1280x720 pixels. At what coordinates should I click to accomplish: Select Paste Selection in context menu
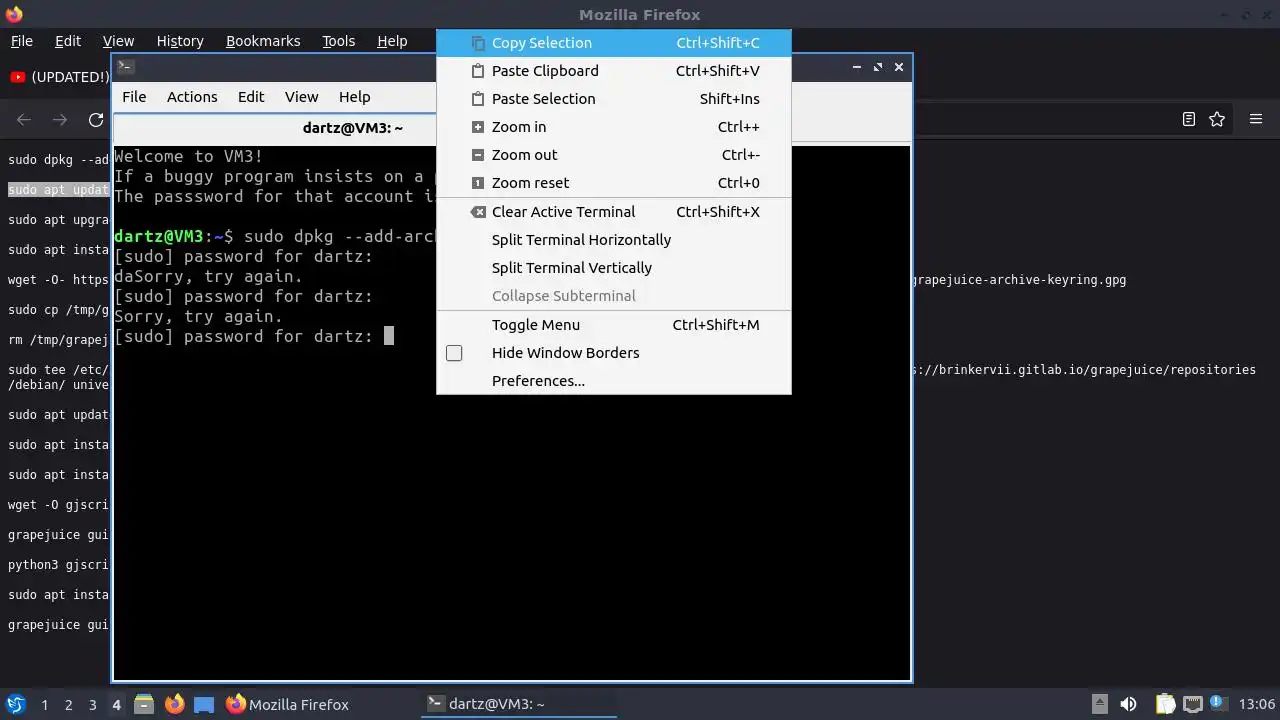coord(614,99)
